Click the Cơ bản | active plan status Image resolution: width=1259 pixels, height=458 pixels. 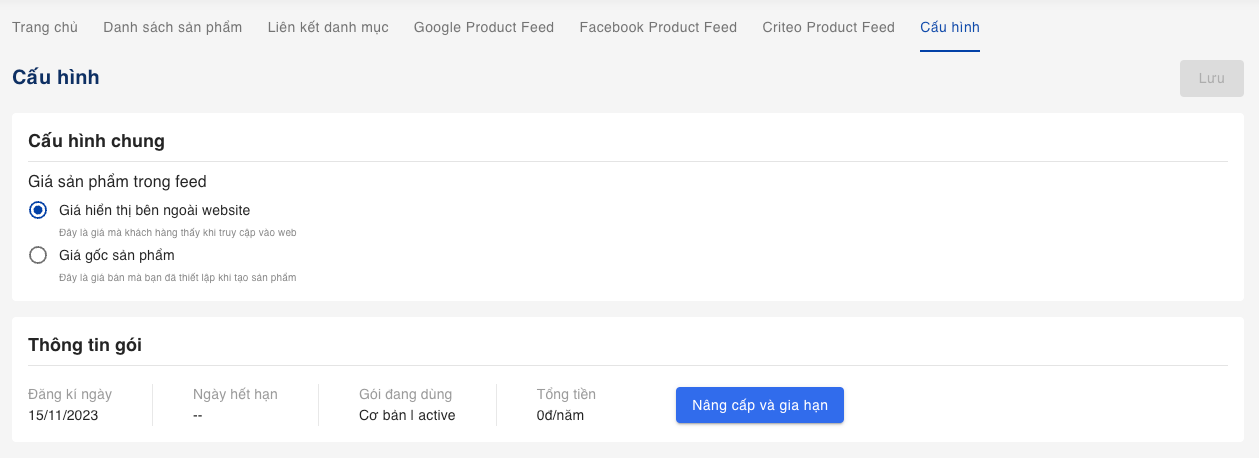tap(407, 415)
